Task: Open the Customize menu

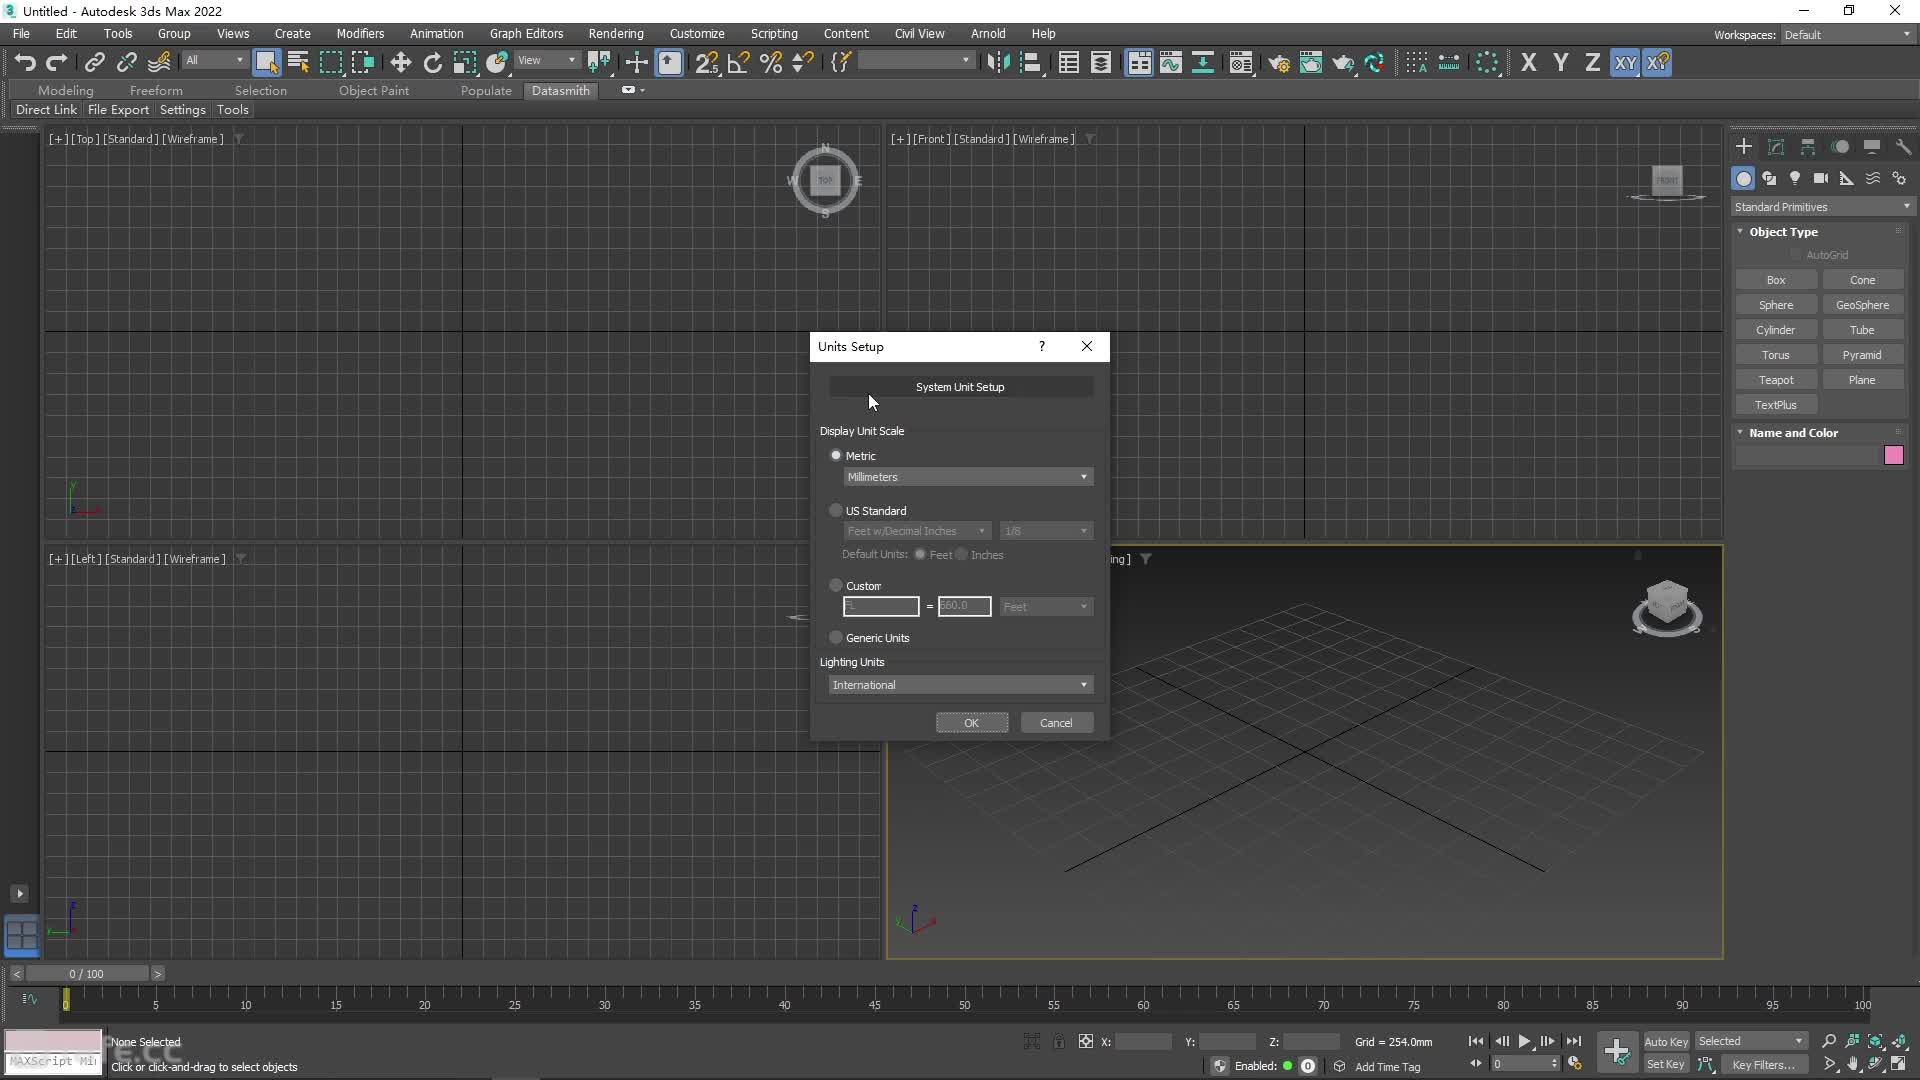Action: [697, 33]
